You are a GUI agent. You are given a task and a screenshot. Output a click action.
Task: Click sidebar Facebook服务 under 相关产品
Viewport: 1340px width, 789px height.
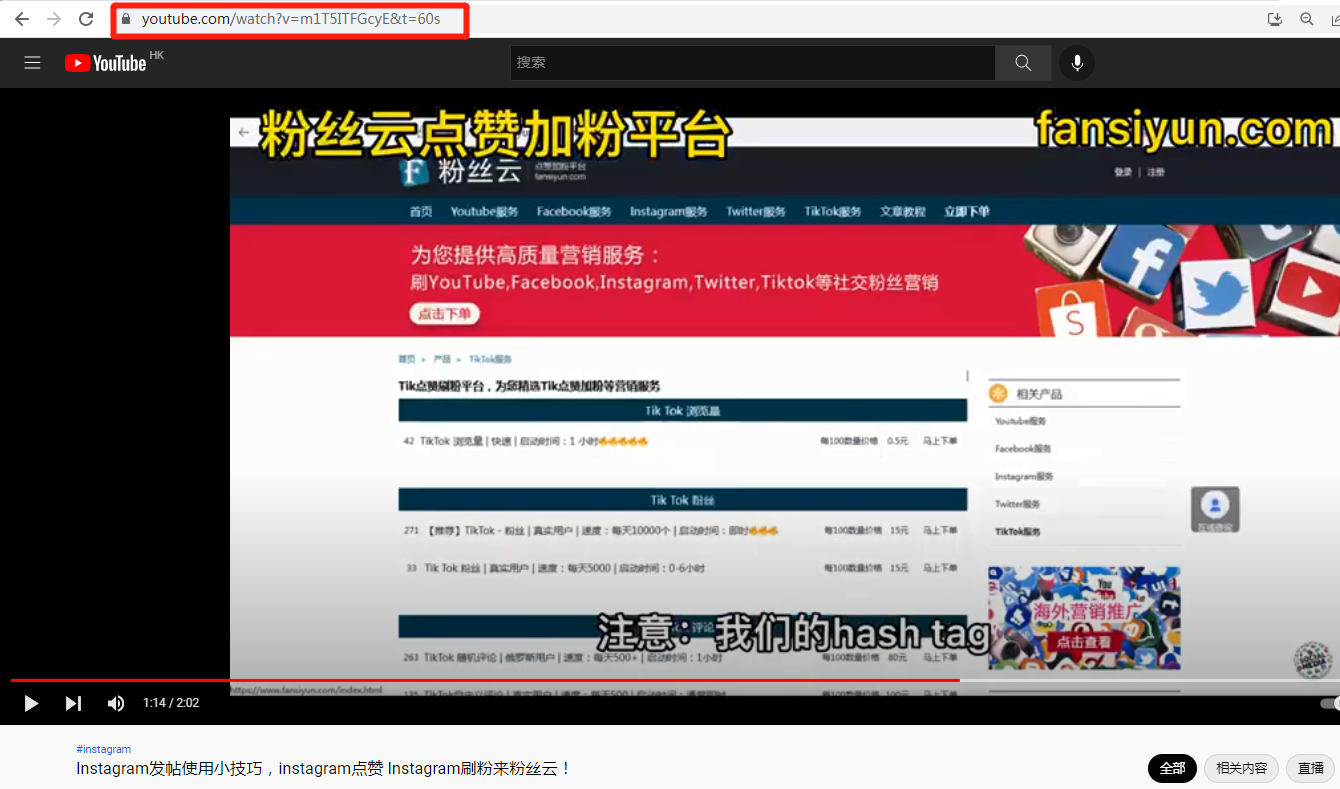pos(1023,449)
